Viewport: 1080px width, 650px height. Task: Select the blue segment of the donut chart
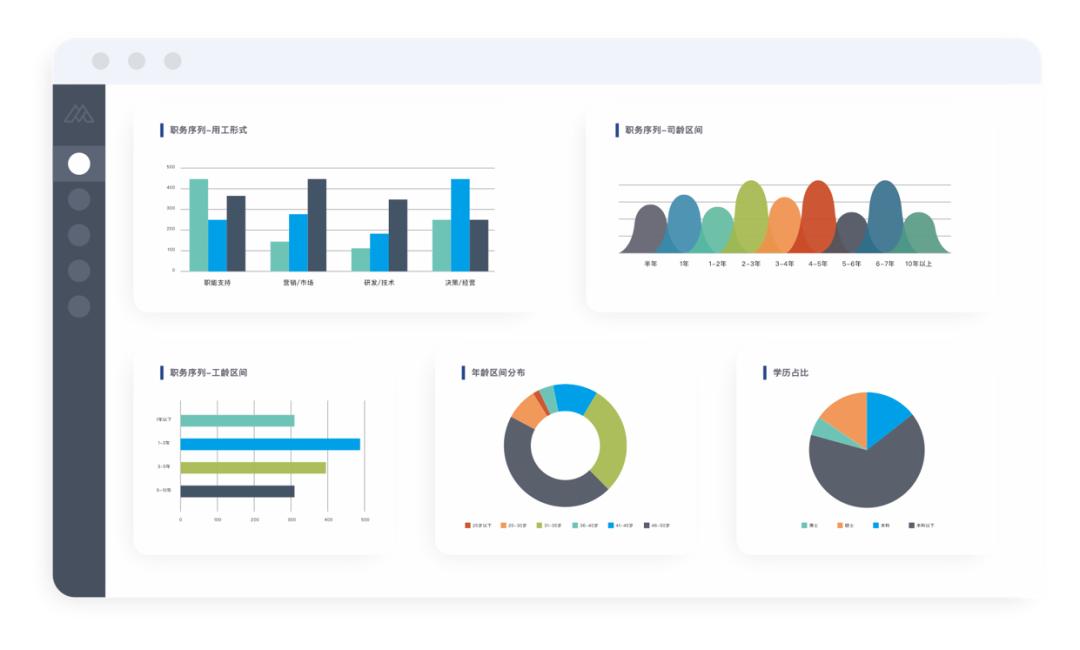[x=574, y=397]
